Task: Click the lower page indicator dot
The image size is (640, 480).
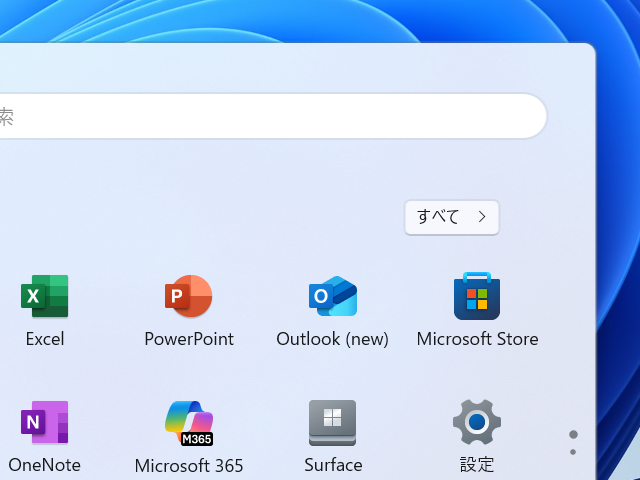Action: (573, 452)
